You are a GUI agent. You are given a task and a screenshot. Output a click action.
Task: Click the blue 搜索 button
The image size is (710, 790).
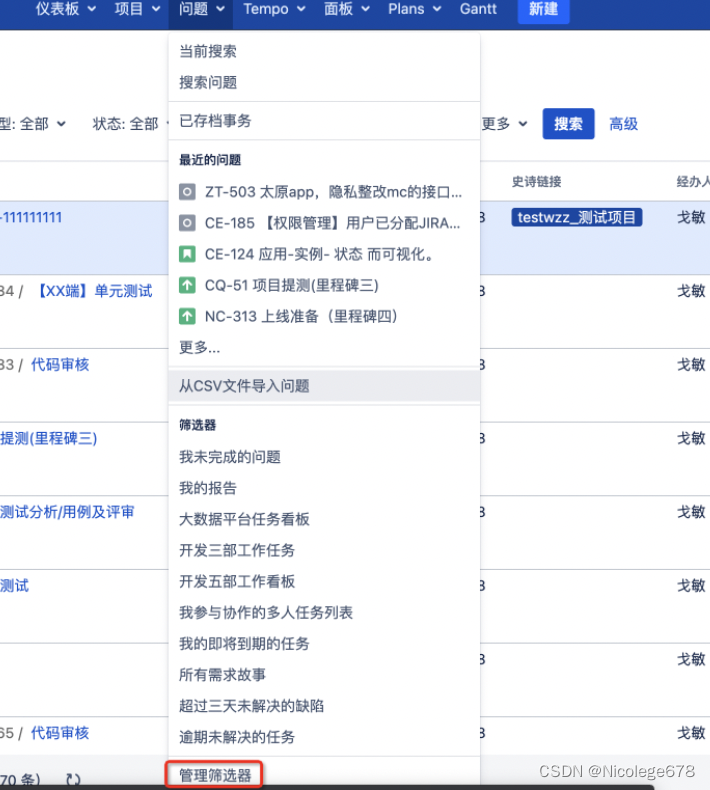click(568, 124)
